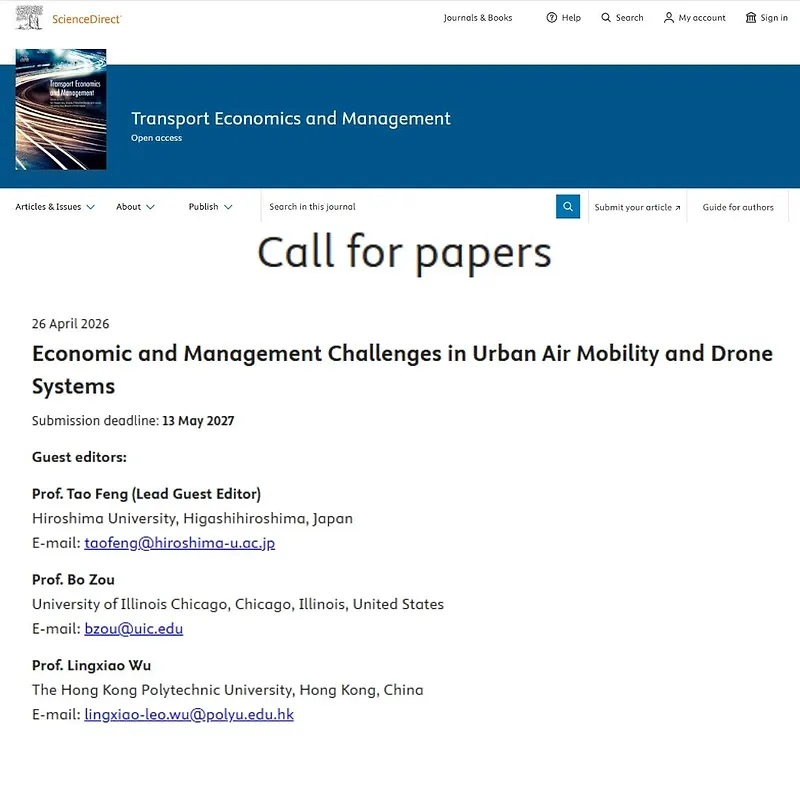
Task: Click the About chevron arrow
Action: tap(150, 207)
